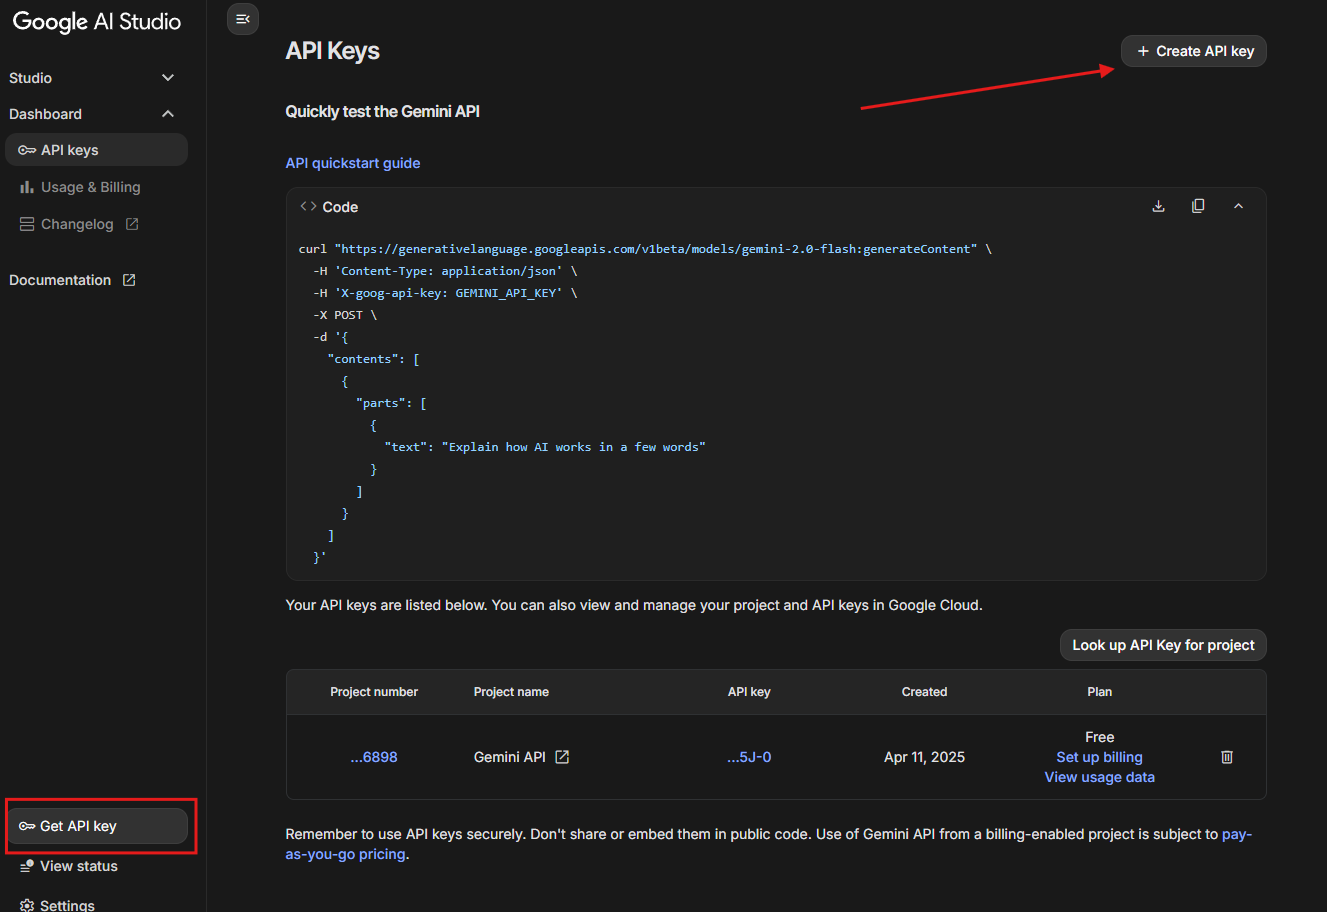Click the Changelog external link icon
The width and height of the screenshot is (1327, 912).
[x=132, y=224]
